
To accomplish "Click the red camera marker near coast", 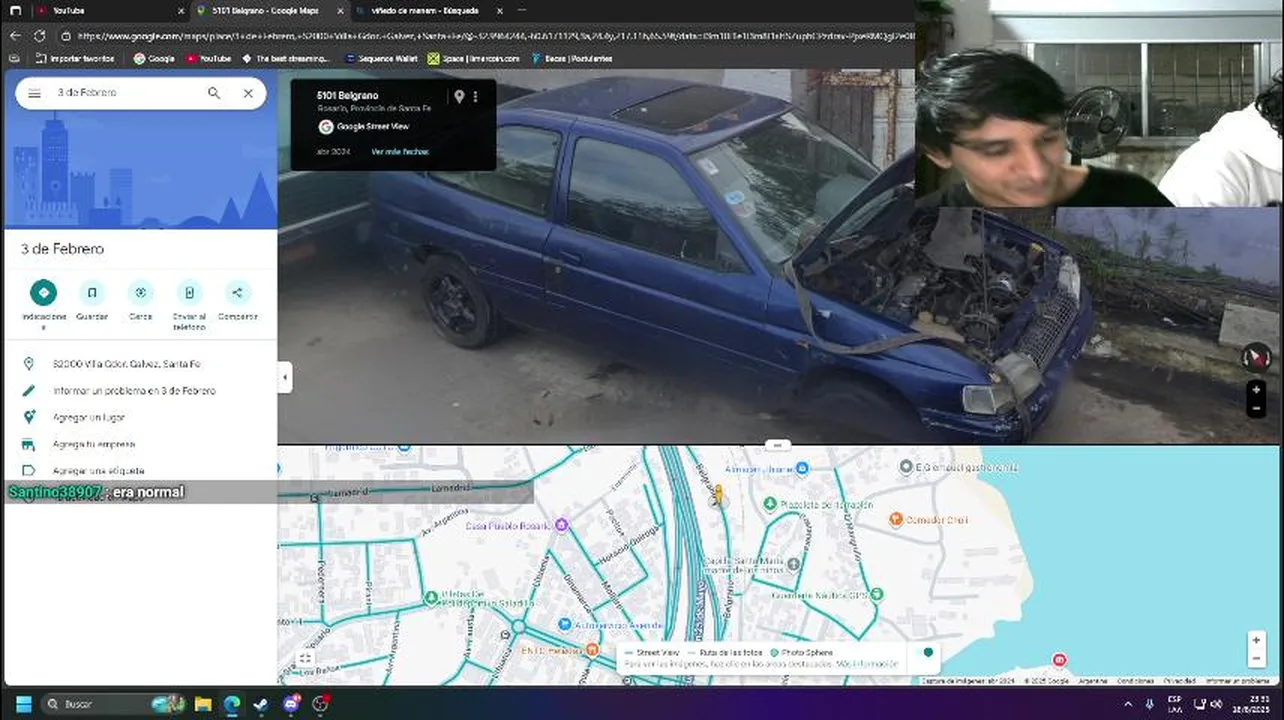I will tap(1059, 659).
